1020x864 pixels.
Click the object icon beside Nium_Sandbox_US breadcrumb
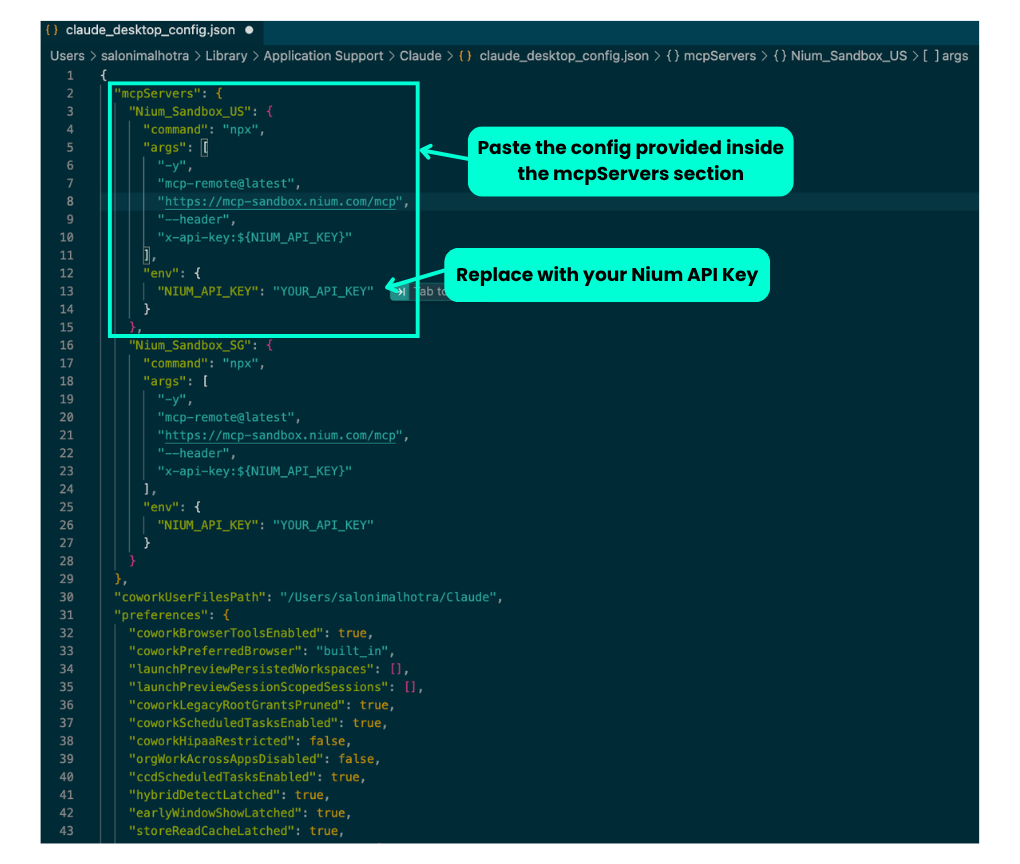780,56
